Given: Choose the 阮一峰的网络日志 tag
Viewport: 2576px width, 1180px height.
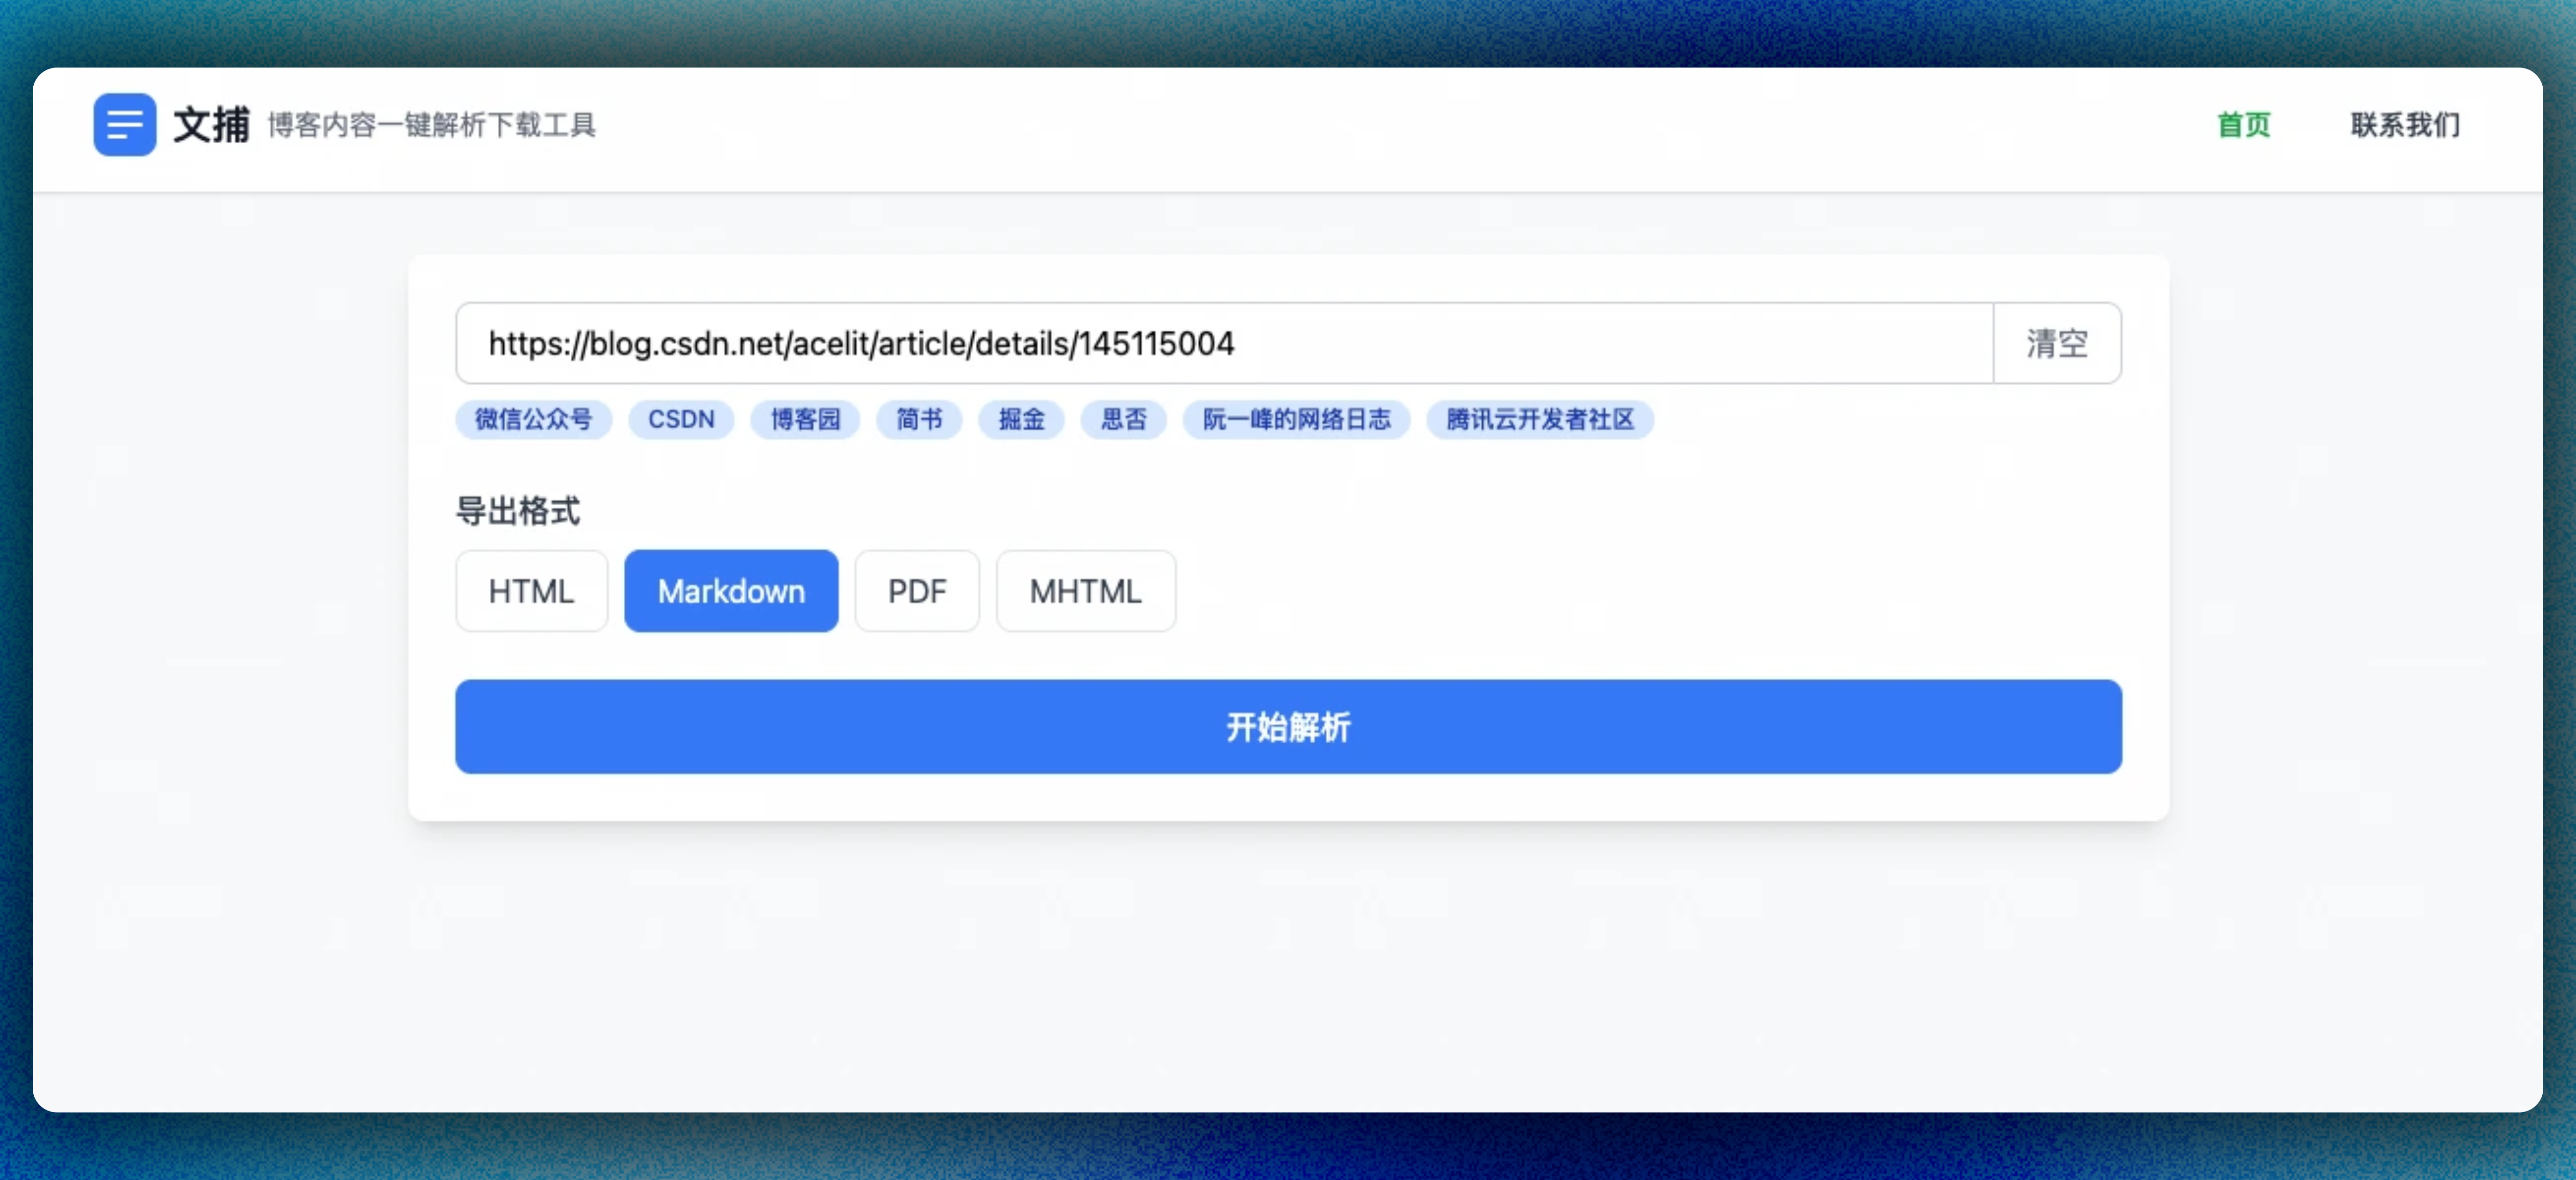Looking at the screenshot, I should (1296, 419).
